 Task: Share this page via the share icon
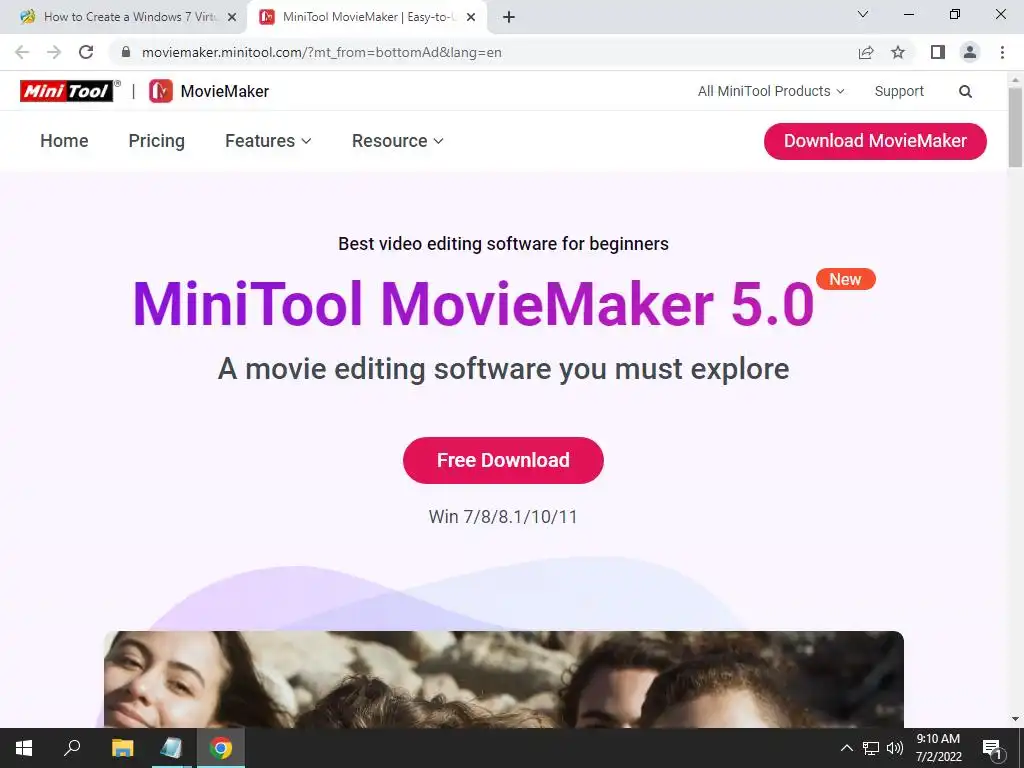coord(866,52)
